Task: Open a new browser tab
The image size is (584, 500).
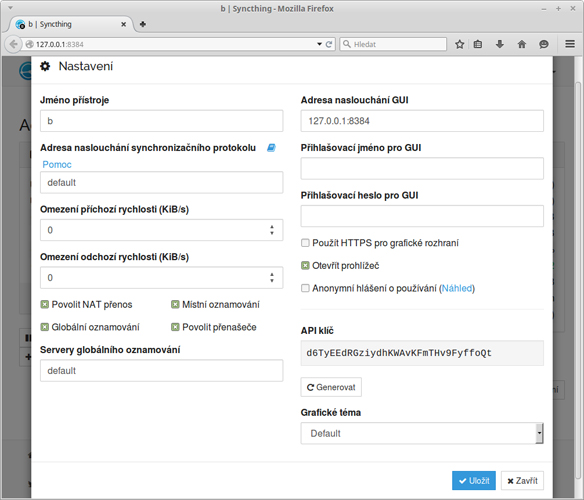Action: click(142, 24)
